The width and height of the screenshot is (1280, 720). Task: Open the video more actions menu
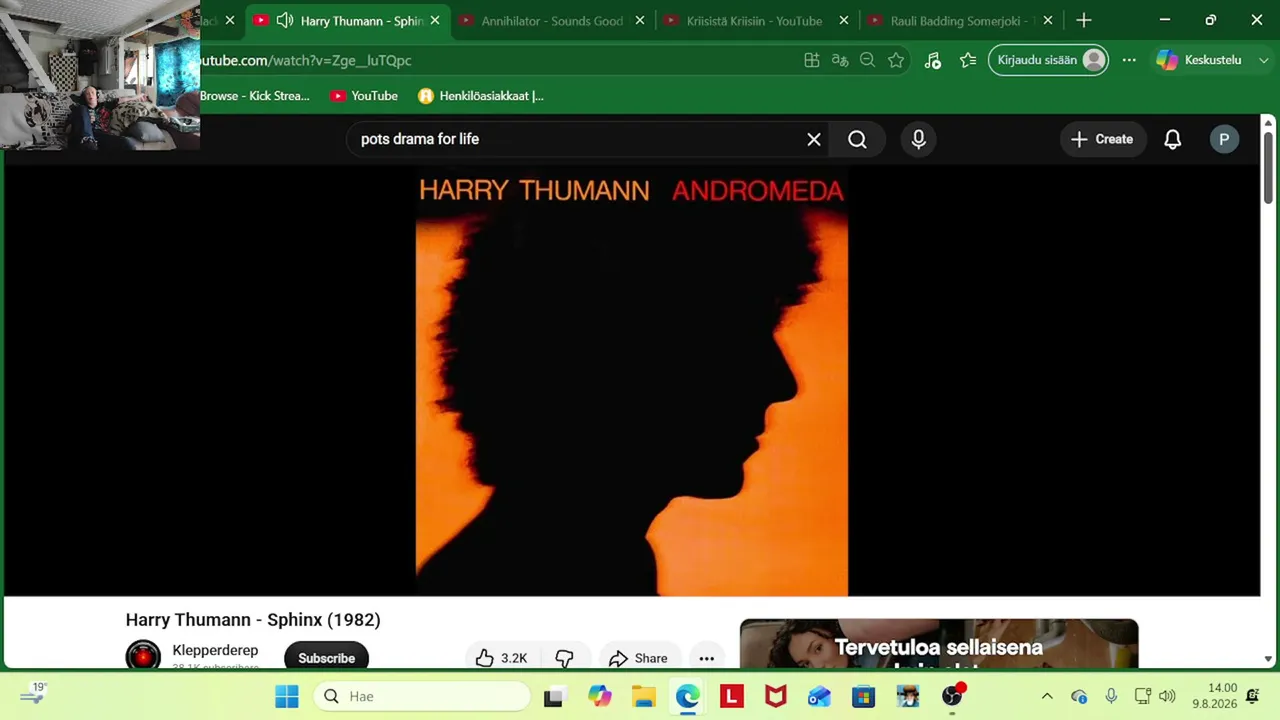[707, 657]
